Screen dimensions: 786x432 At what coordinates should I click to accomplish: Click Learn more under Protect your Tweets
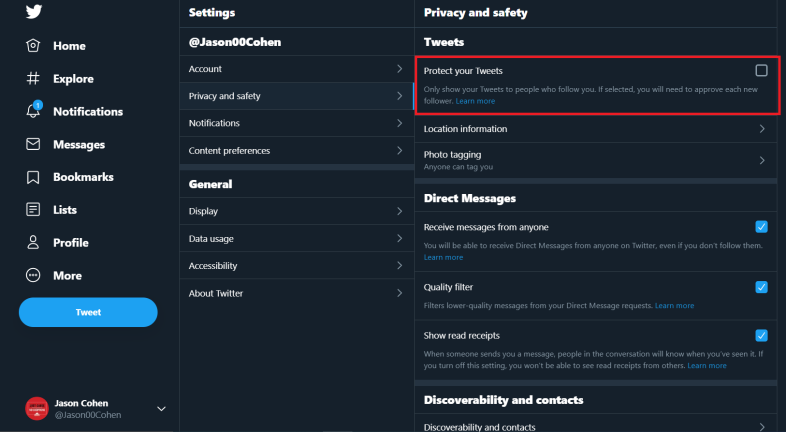point(475,101)
